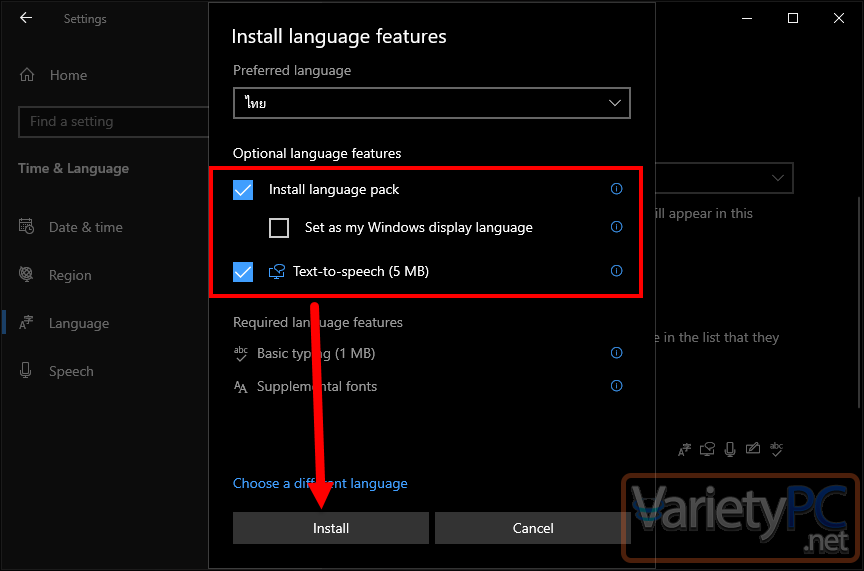Click the Cancel button
This screenshot has height=571, width=864.
coord(533,528)
